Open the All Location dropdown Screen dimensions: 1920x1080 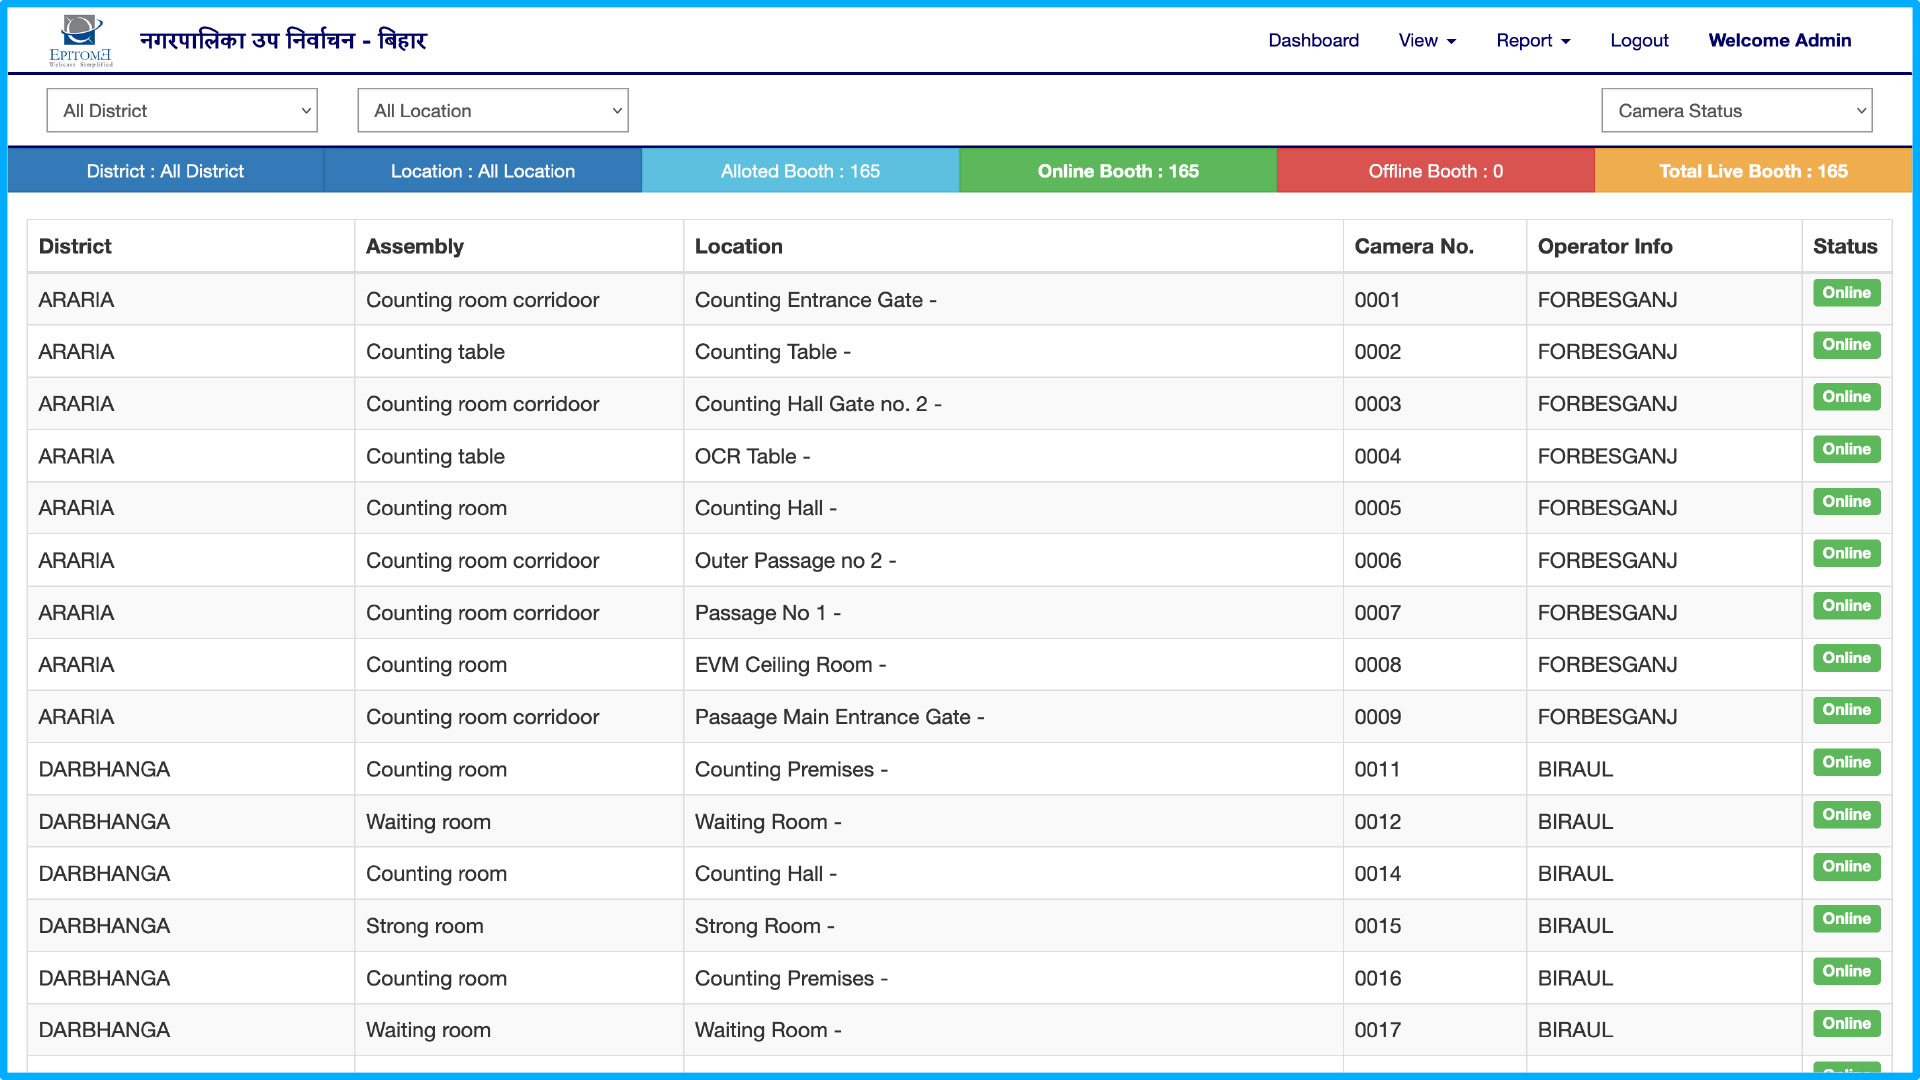493,111
